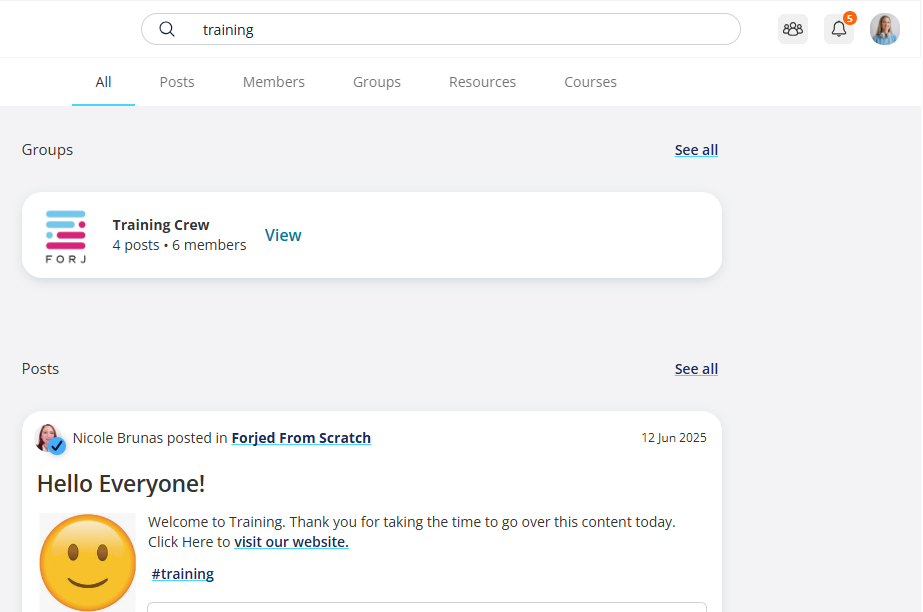The width and height of the screenshot is (923, 612).
Task: Open the notifications bell
Action: tap(839, 29)
